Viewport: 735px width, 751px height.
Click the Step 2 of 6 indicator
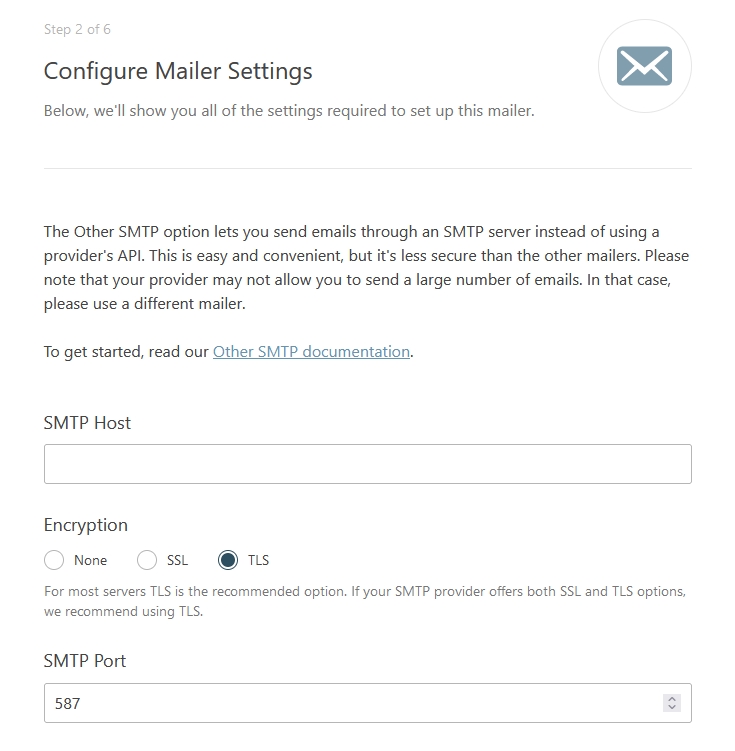(x=77, y=29)
